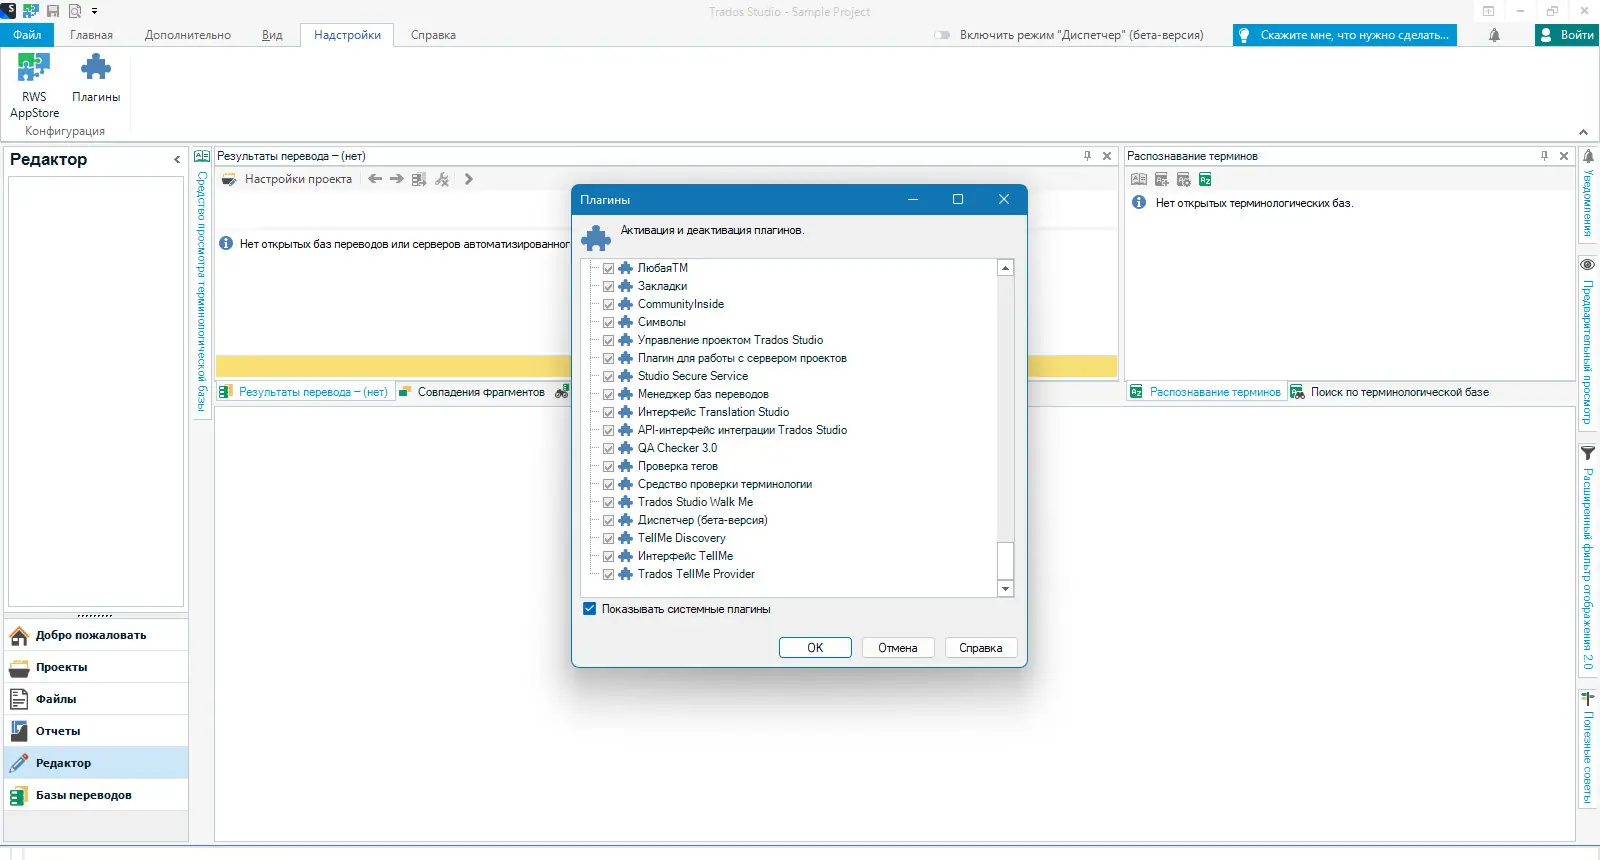Screen dimensions: 1600x860
Task: Open the Базы переводов view
Action: (97, 795)
